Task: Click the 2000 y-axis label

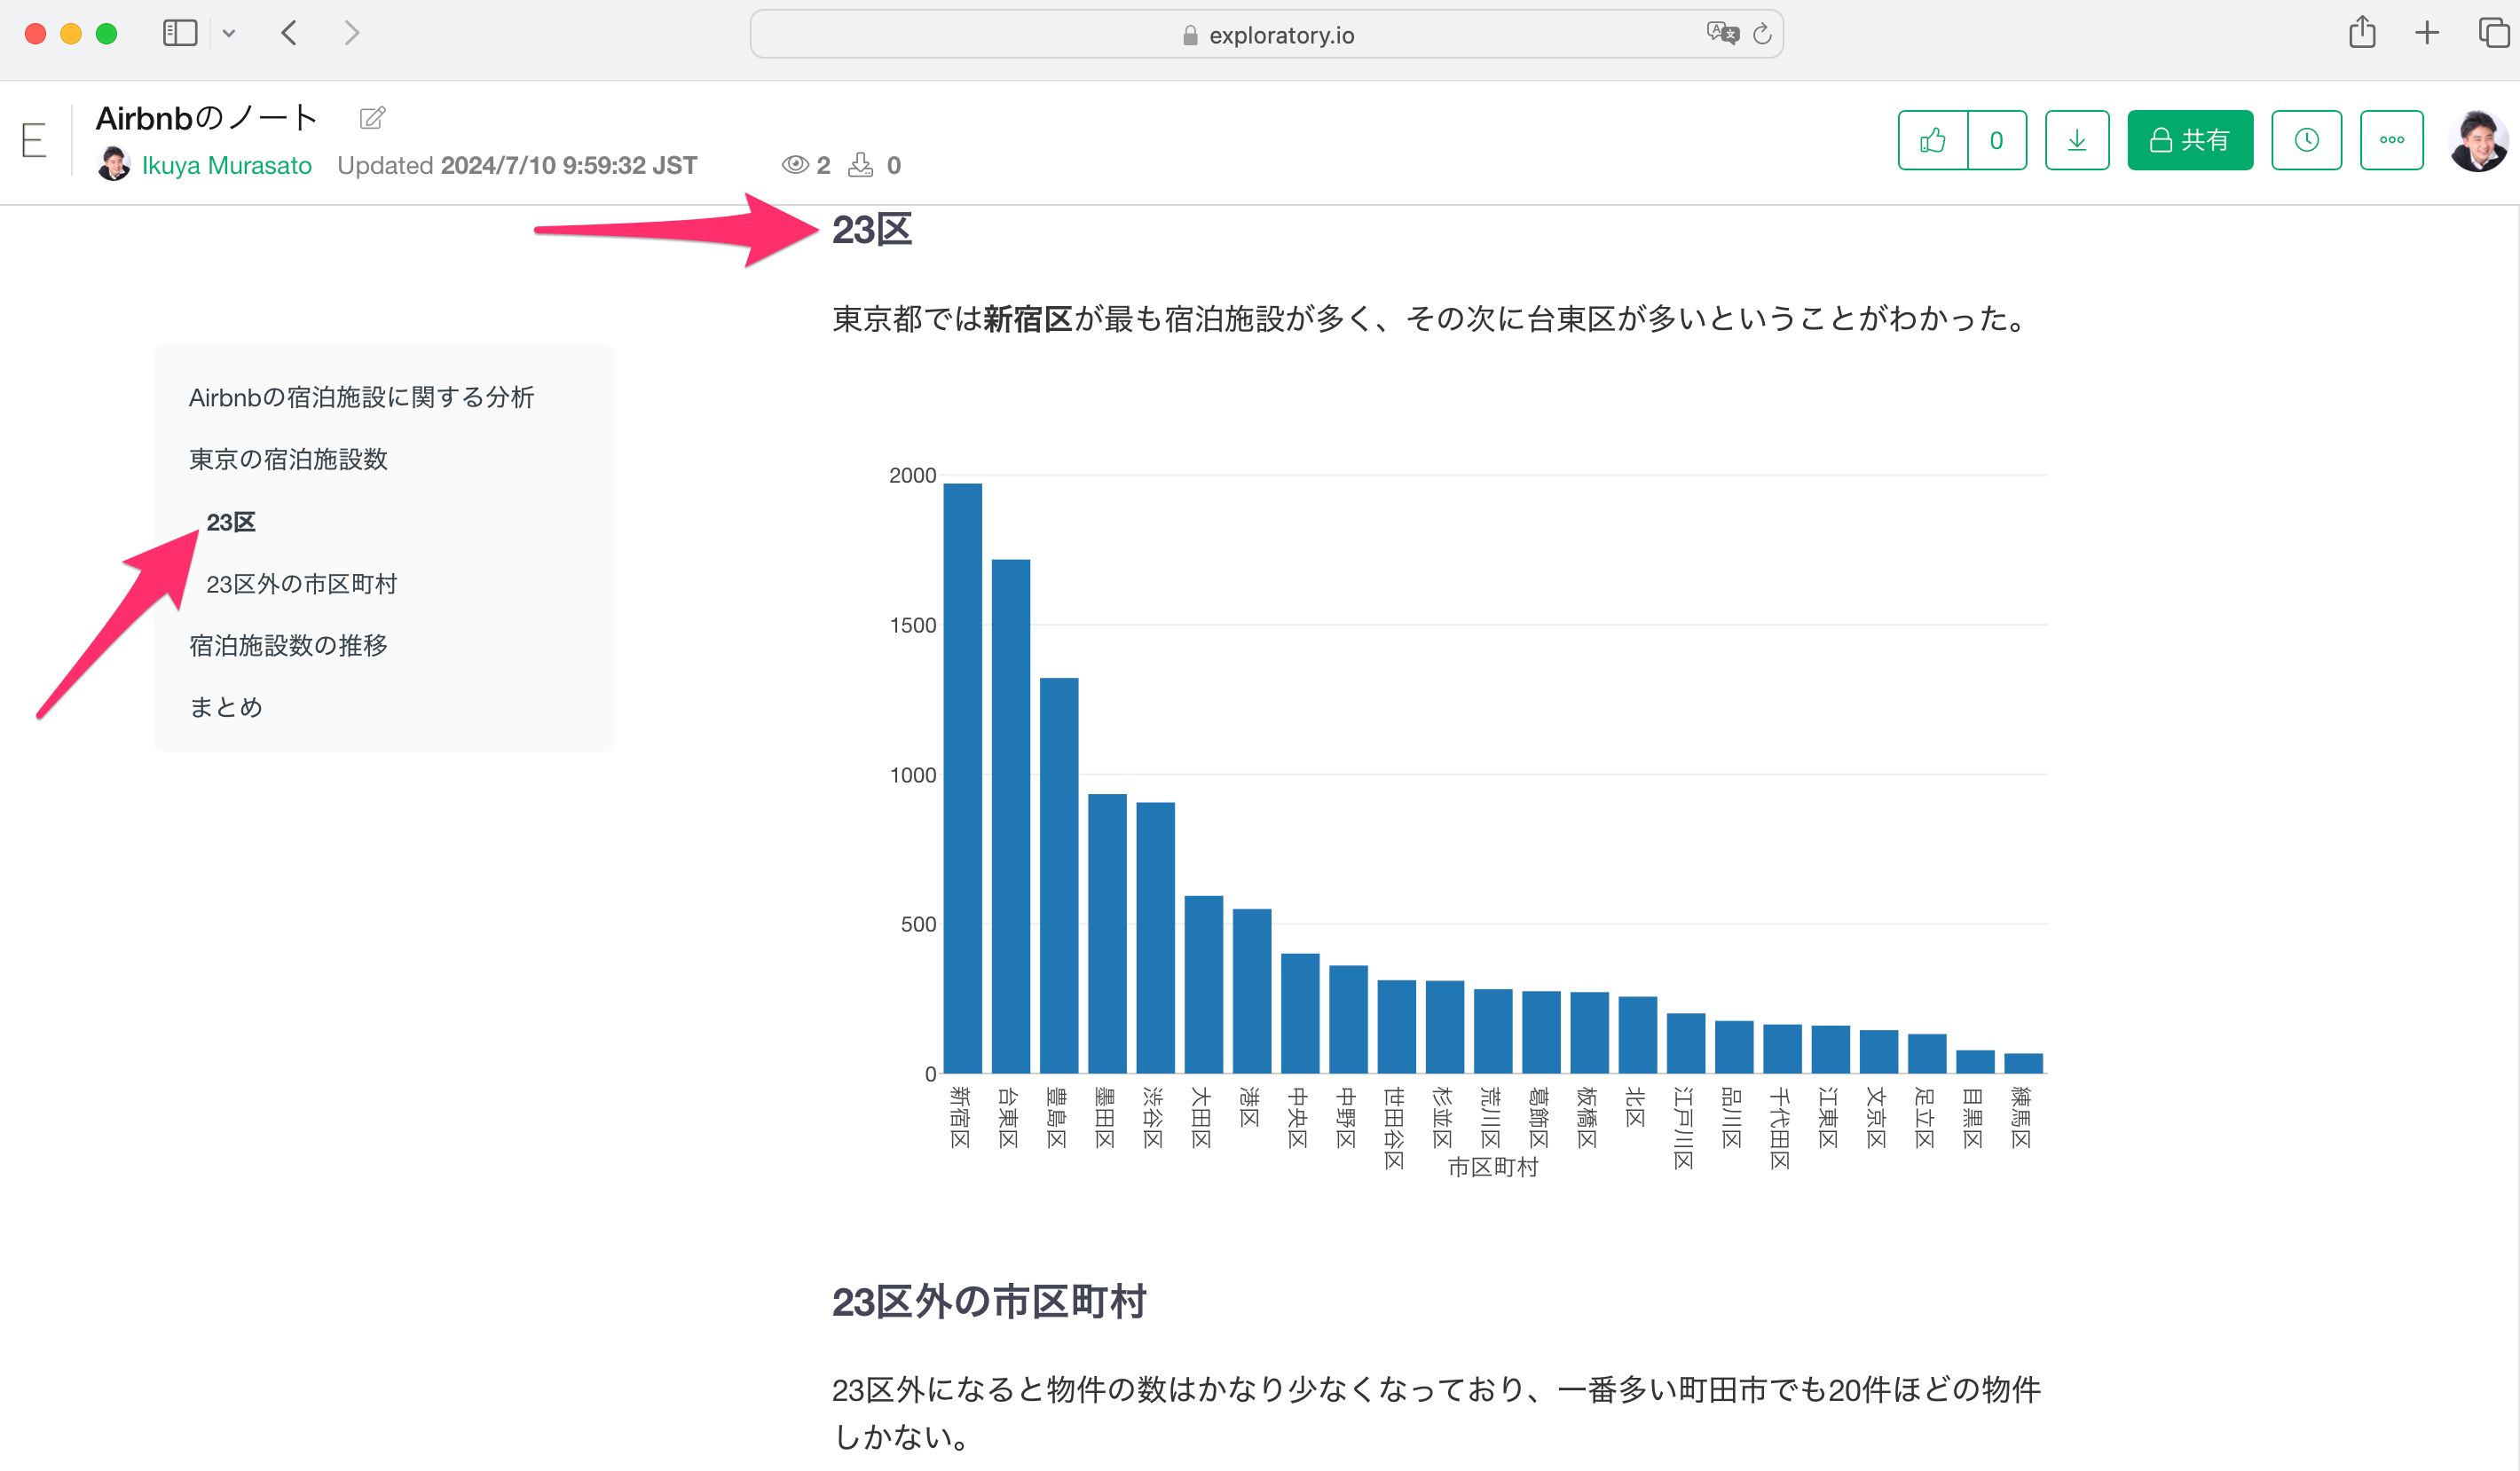Action: pos(912,475)
